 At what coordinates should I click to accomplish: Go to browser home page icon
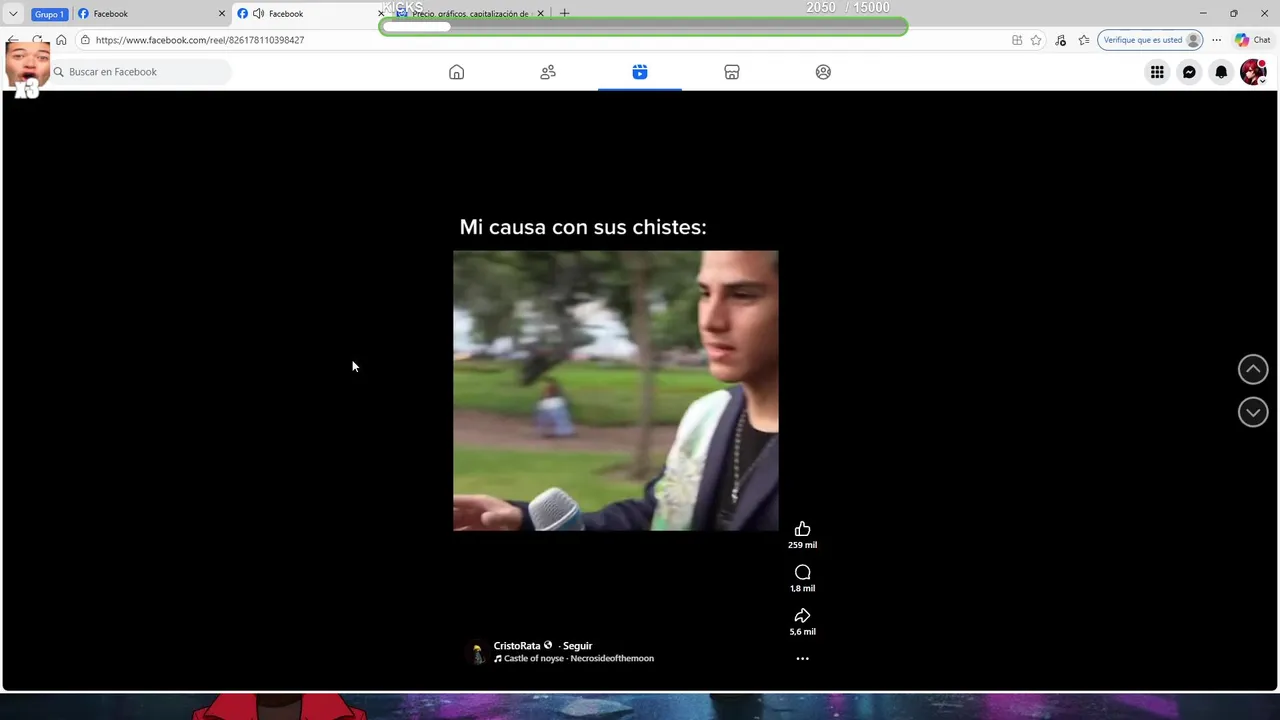click(61, 40)
